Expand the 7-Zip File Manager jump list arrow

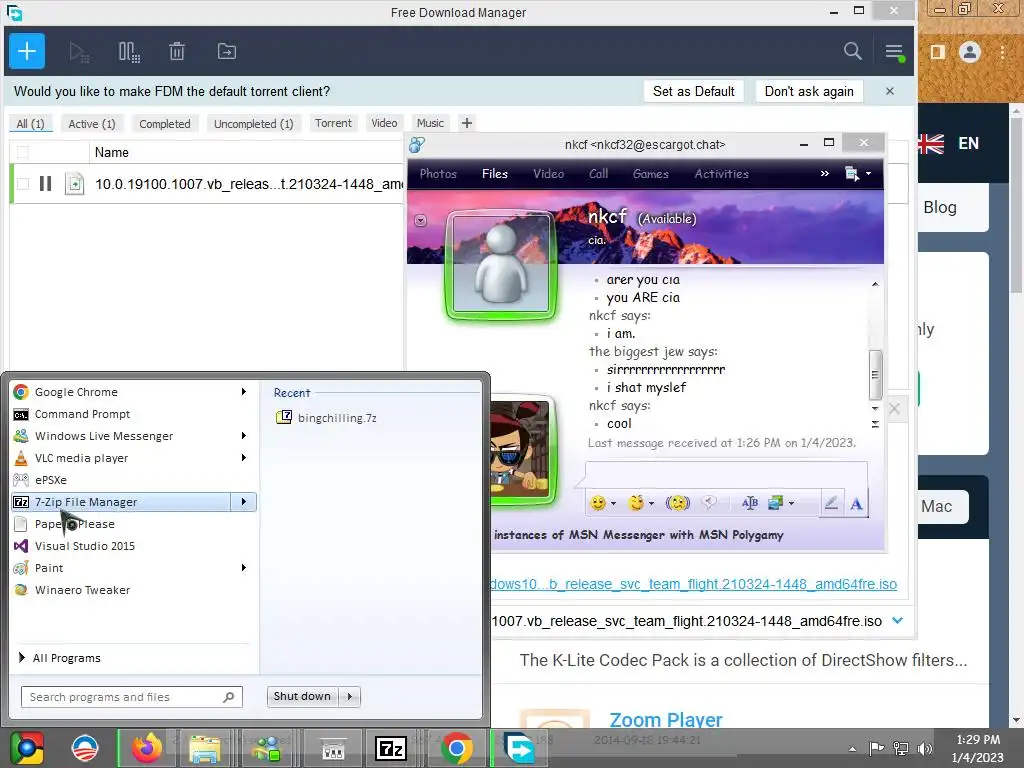(x=243, y=502)
